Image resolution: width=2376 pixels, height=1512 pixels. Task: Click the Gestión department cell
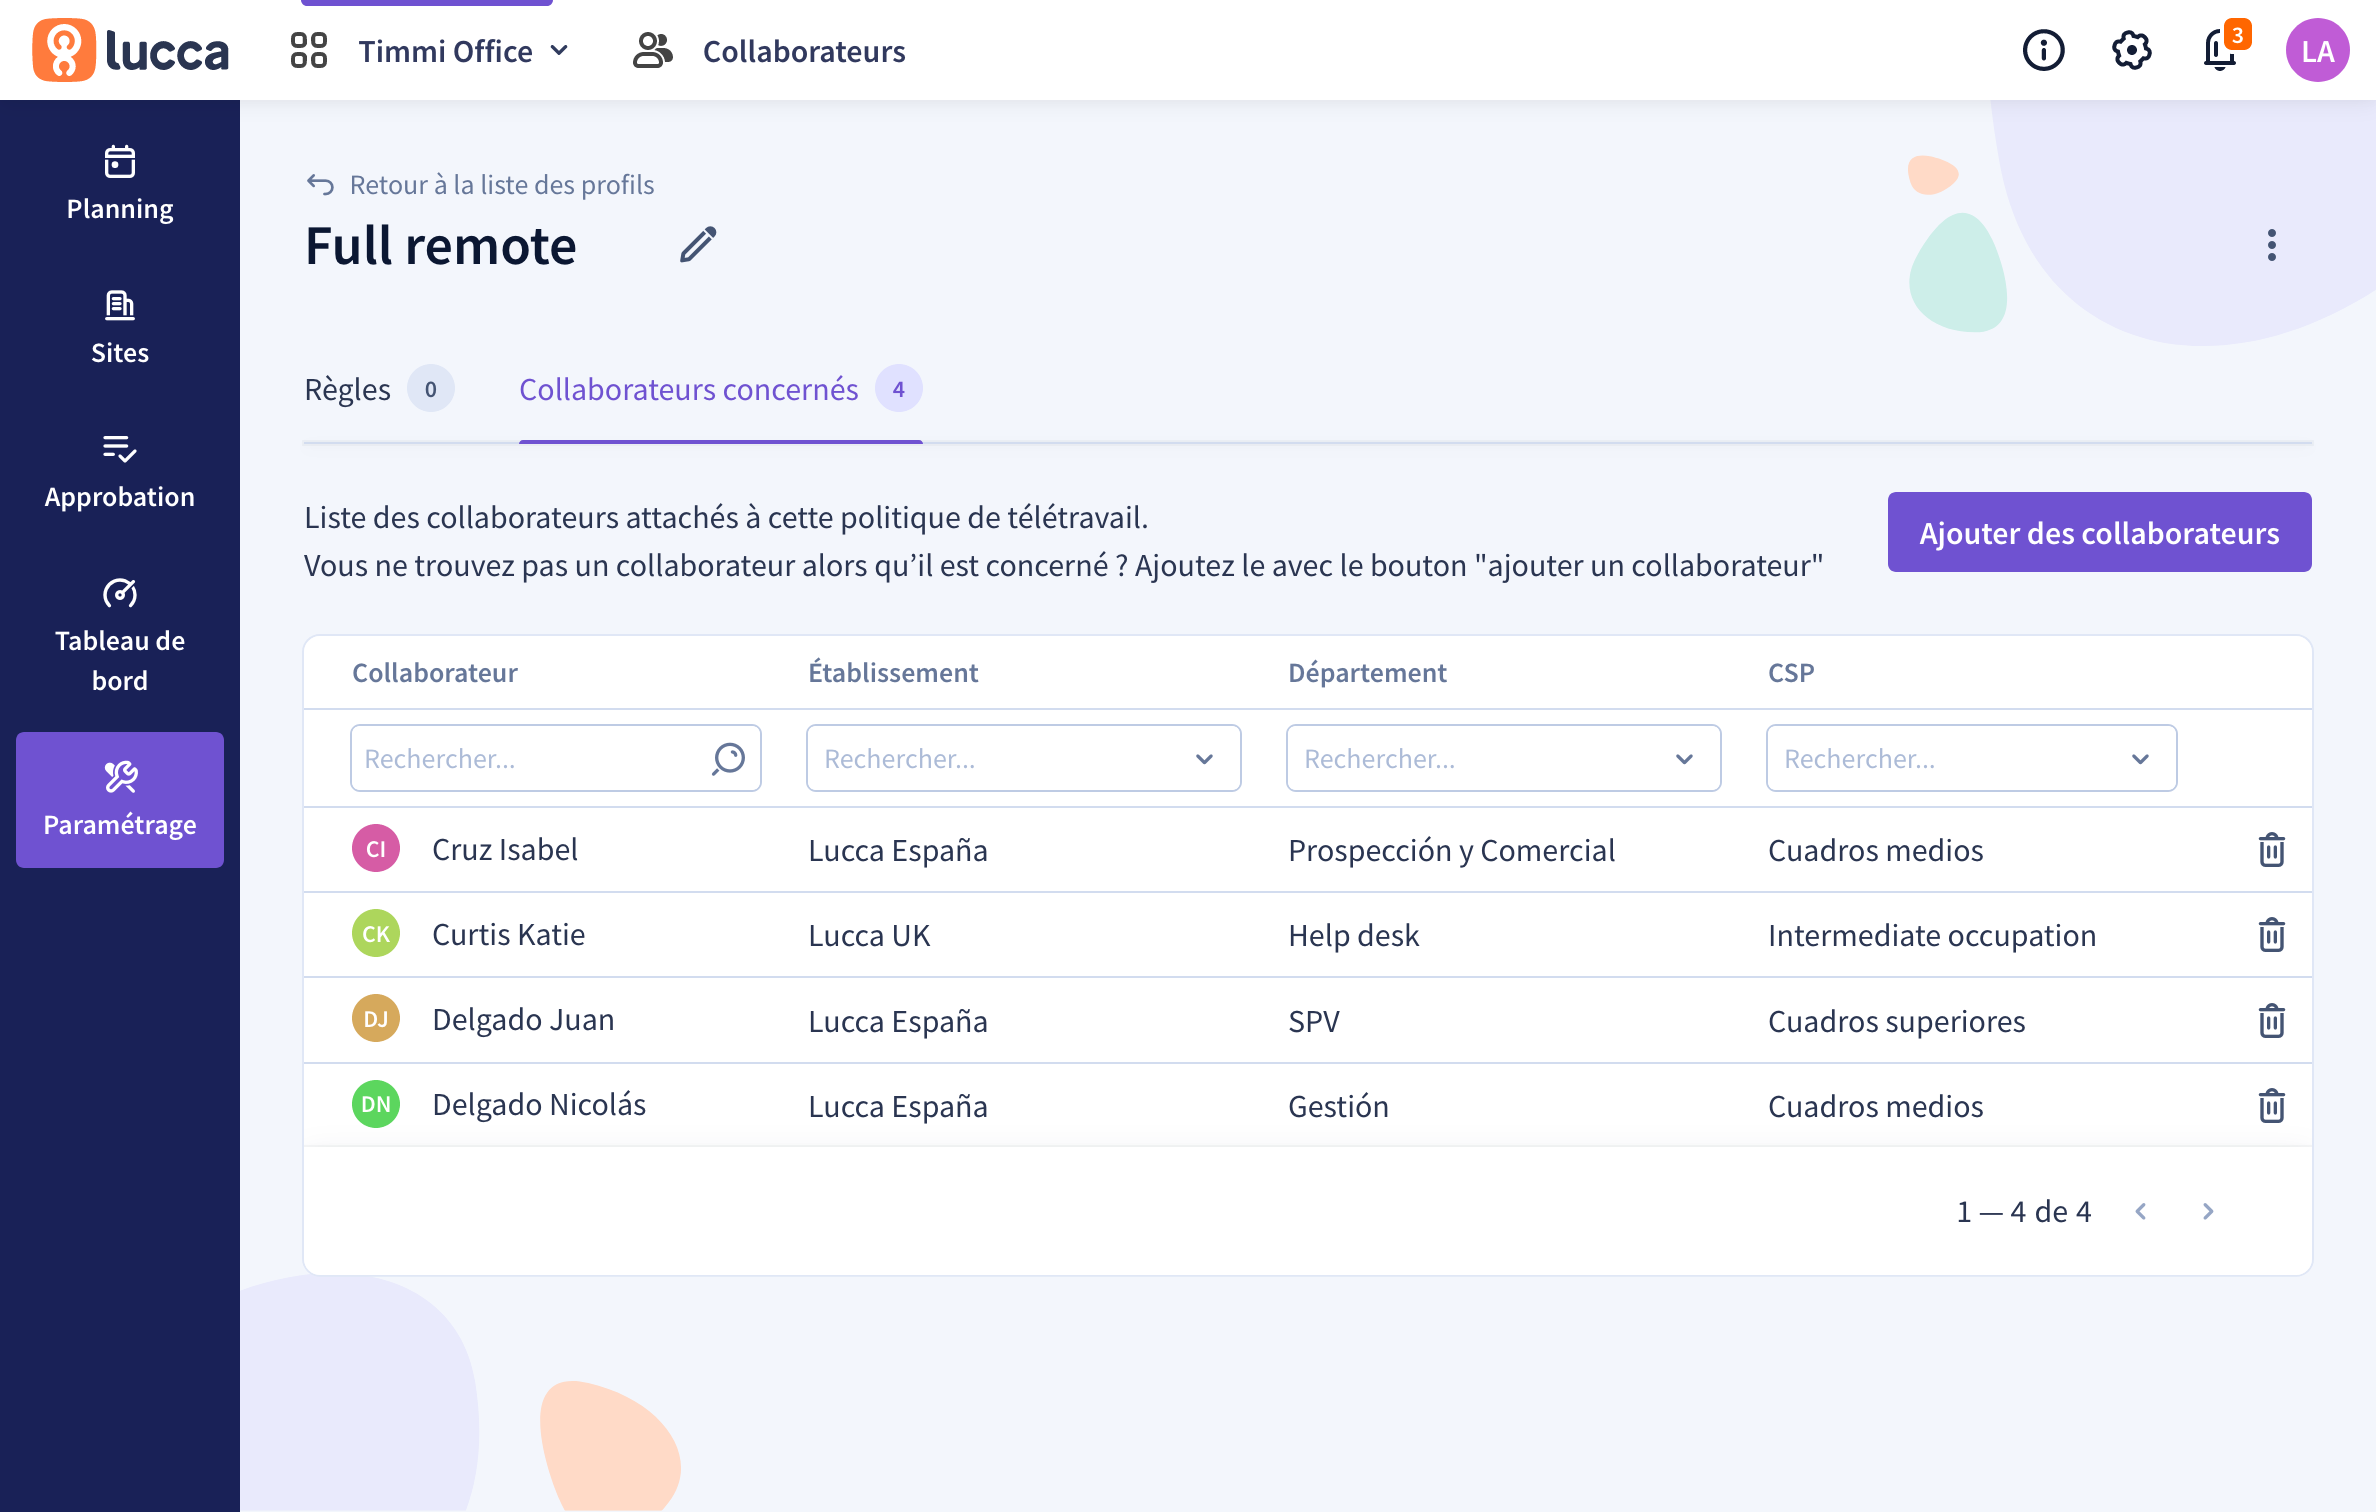tap(1338, 1106)
